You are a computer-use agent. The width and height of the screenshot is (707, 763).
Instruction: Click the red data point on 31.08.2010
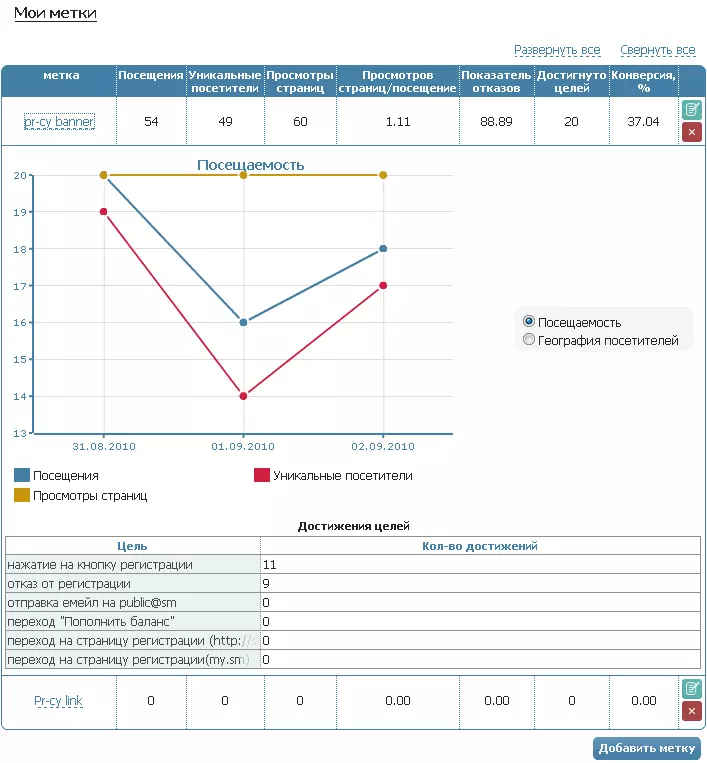(103, 212)
